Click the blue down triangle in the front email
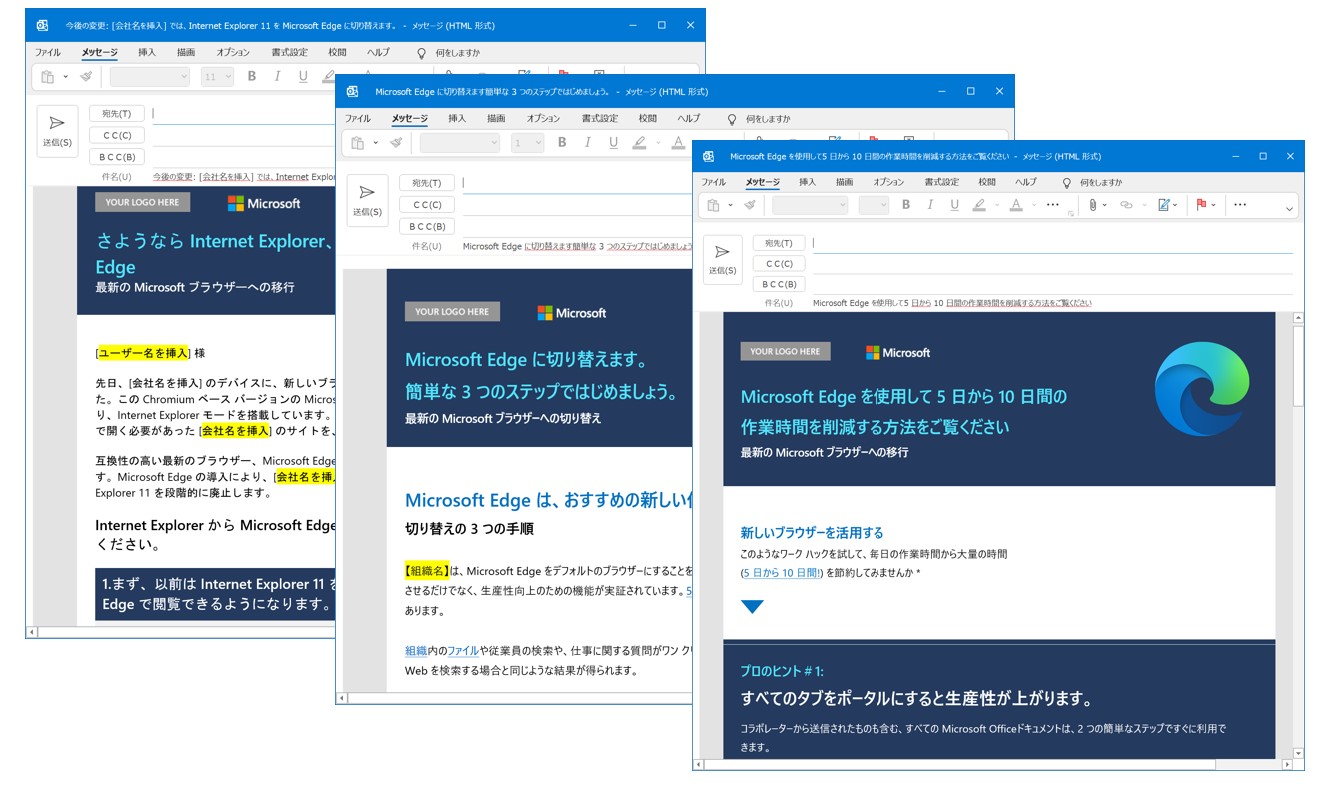This screenshot has width=1321, height=787. pyautogui.click(x=752, y=606)
